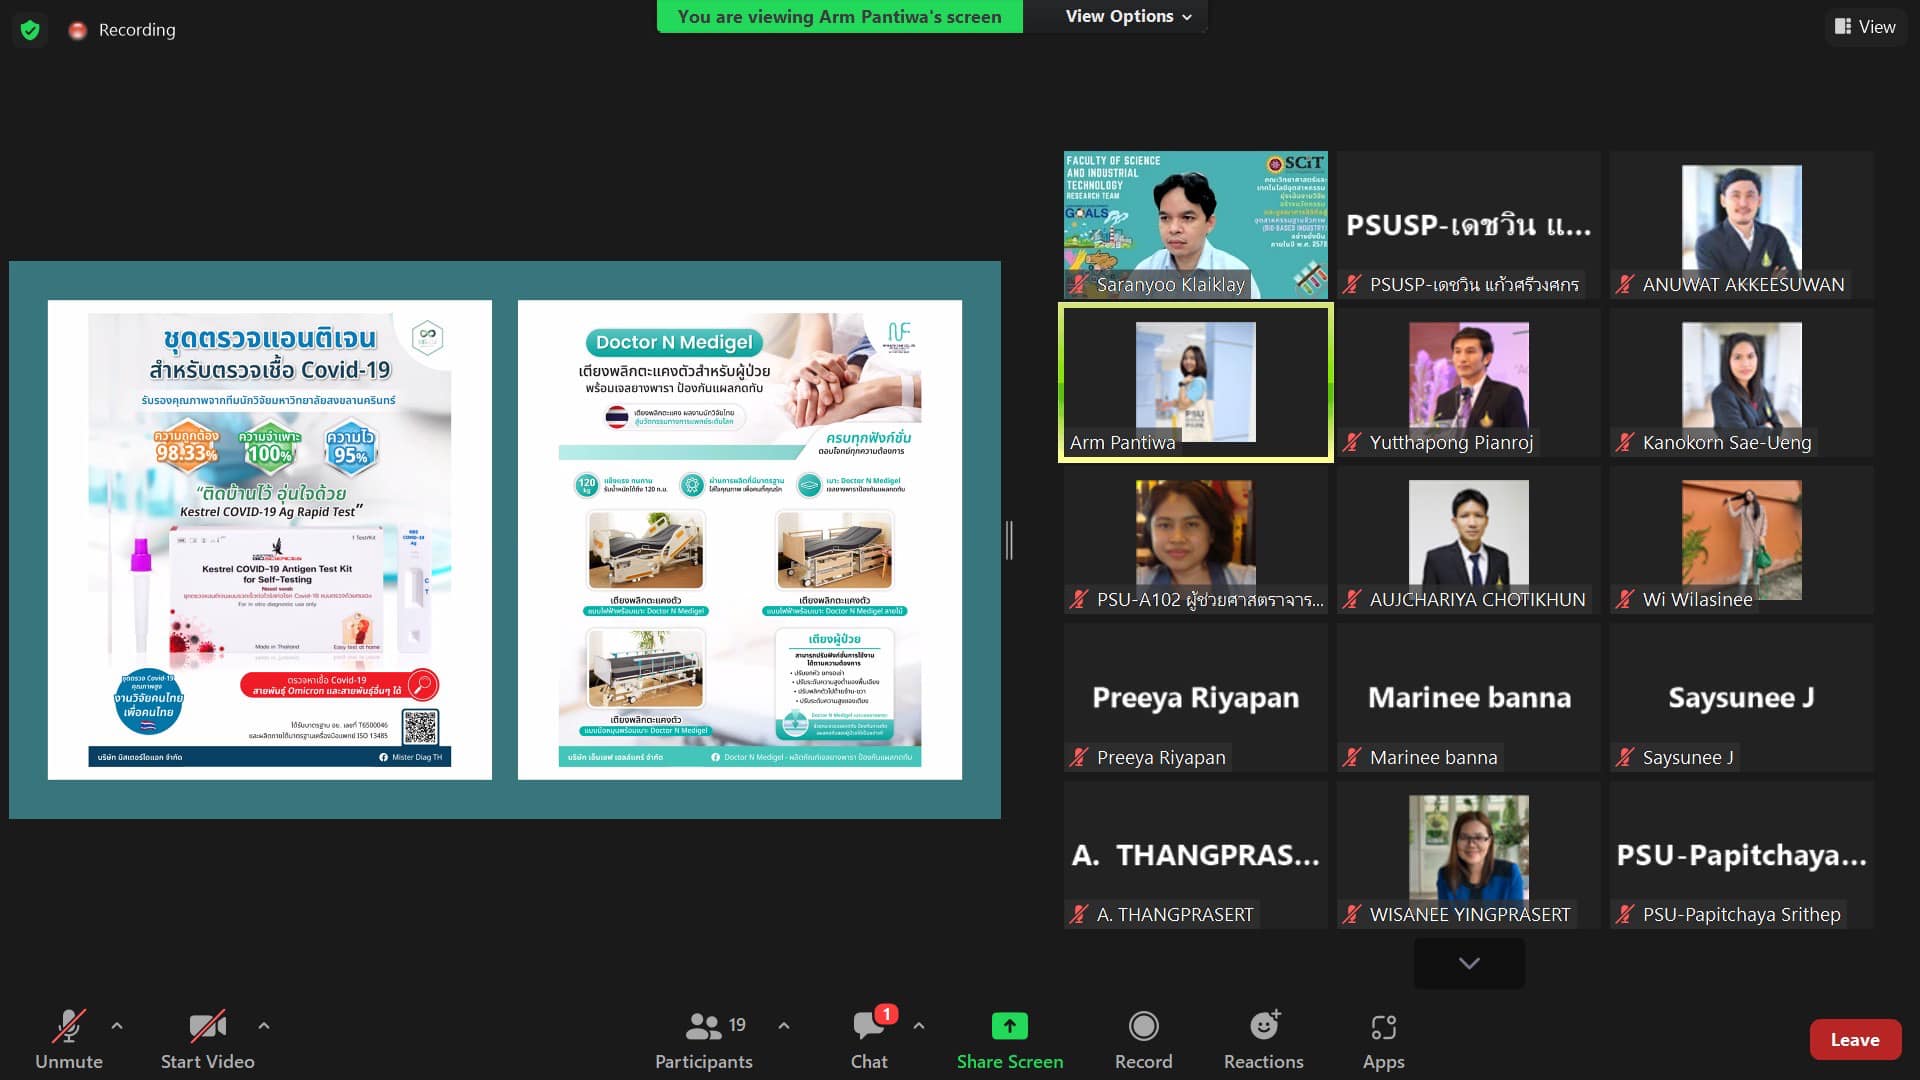Screen dimensions: 1920x1080
Task: Select Kanokorn Sae-Ueng's video tile
Action: pos(1741,382)
